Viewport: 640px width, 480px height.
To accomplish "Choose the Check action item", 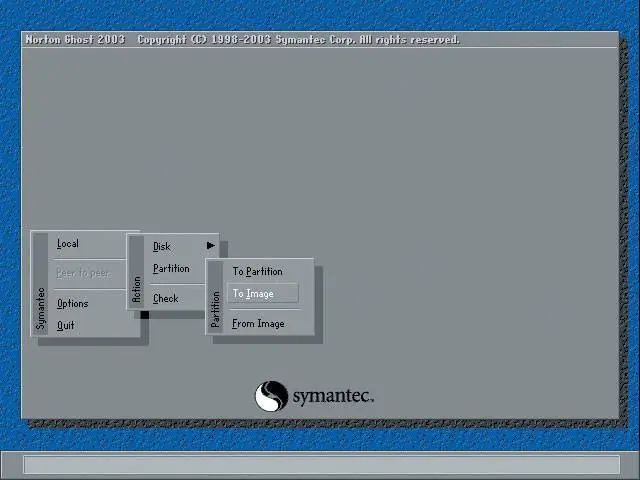I will [165, 299].
